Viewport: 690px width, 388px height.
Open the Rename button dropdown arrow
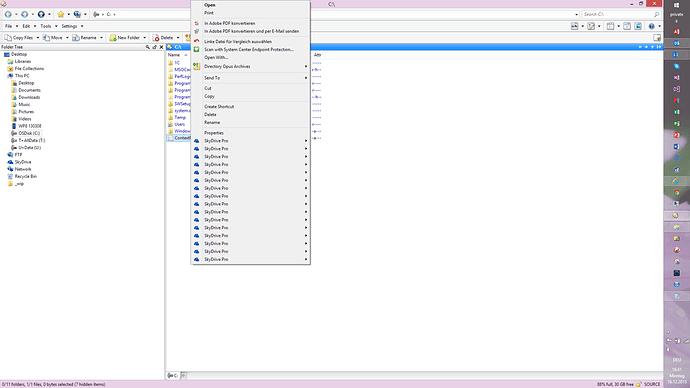101,38
